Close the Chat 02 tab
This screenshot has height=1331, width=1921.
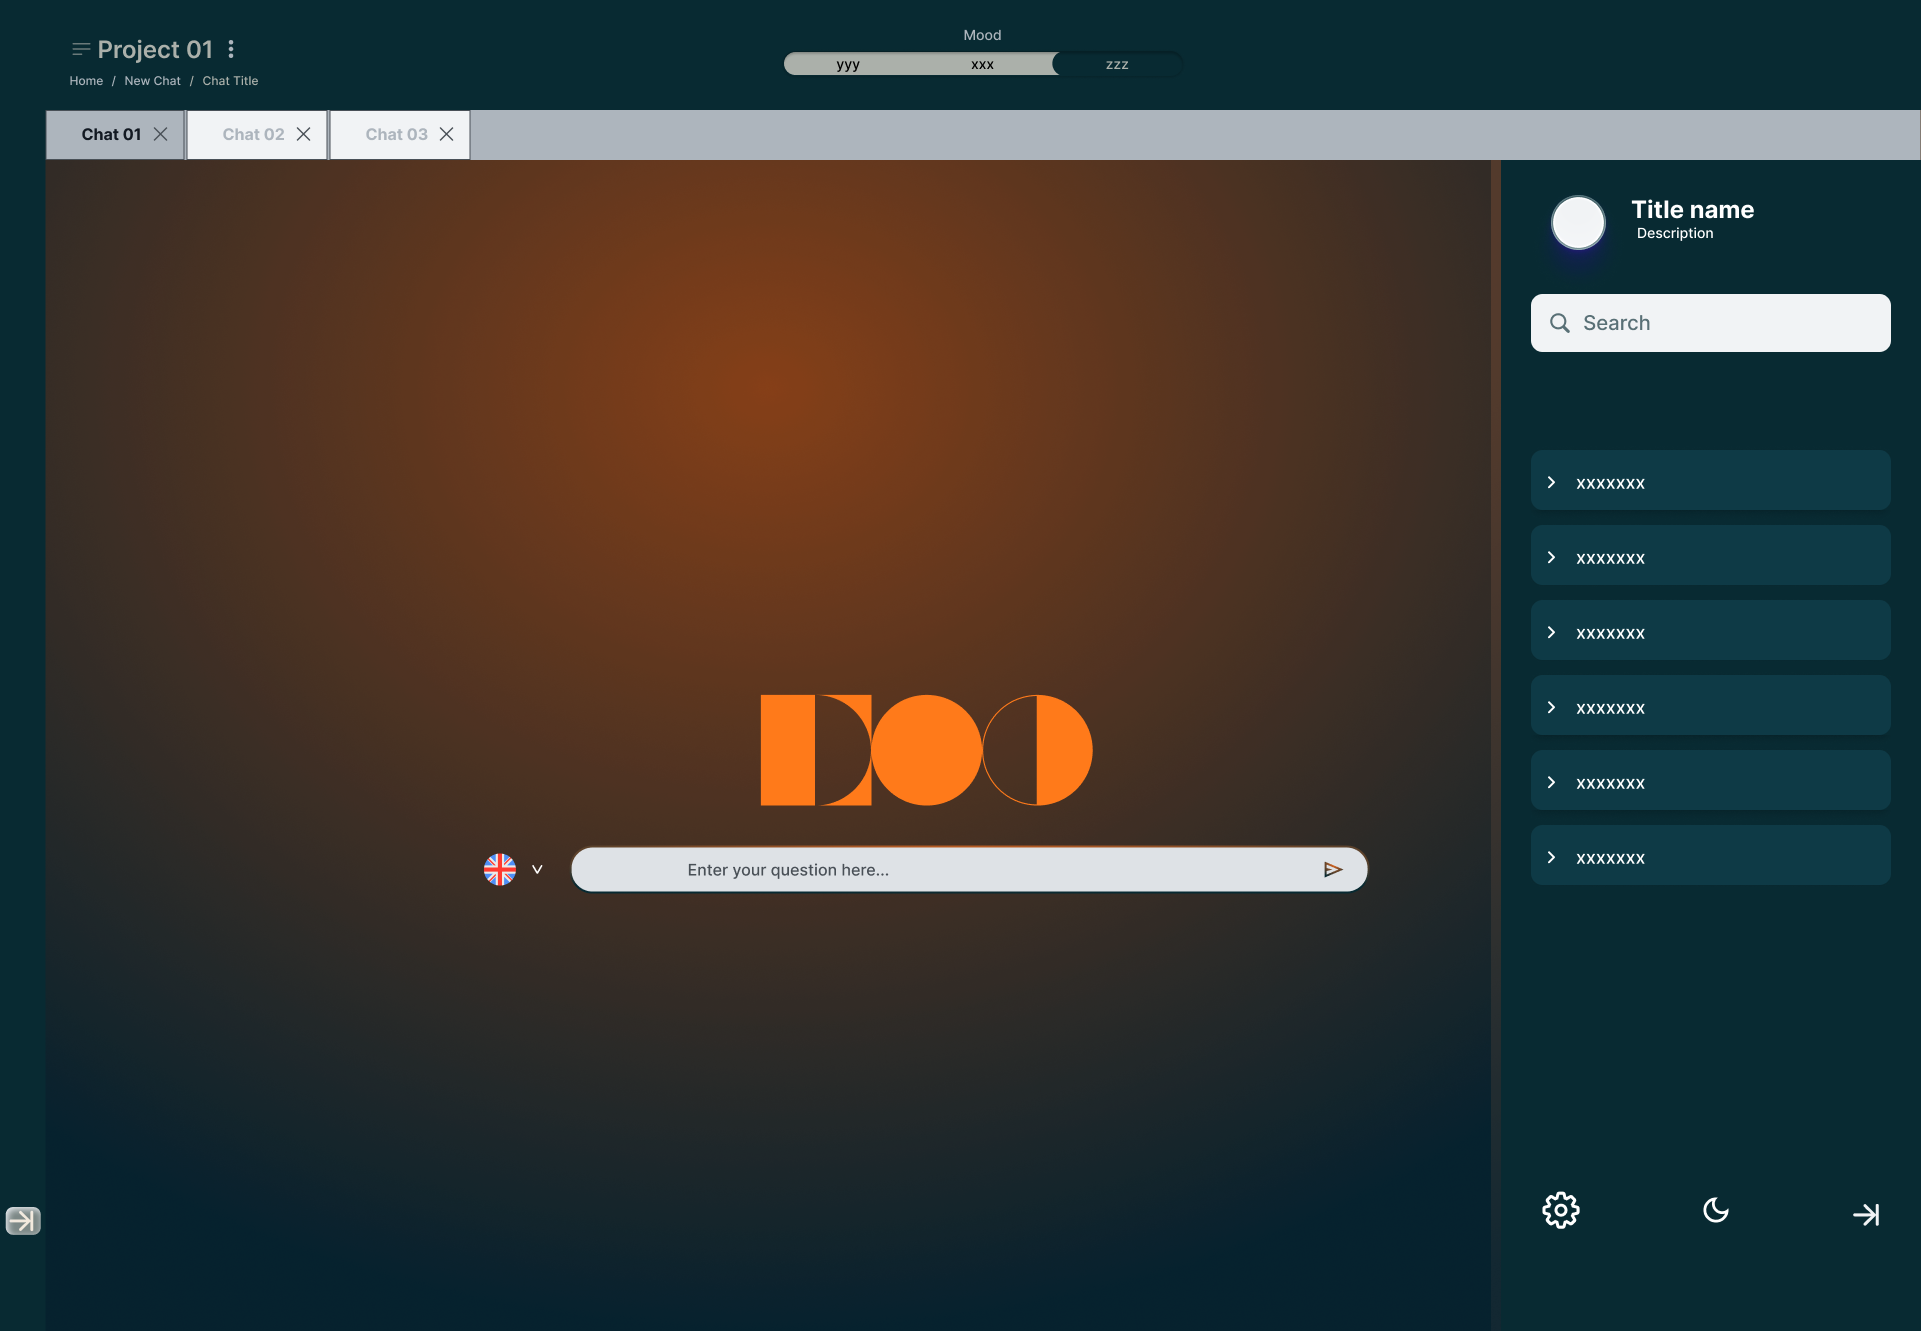pyautogui.click(x=304, y=134)
